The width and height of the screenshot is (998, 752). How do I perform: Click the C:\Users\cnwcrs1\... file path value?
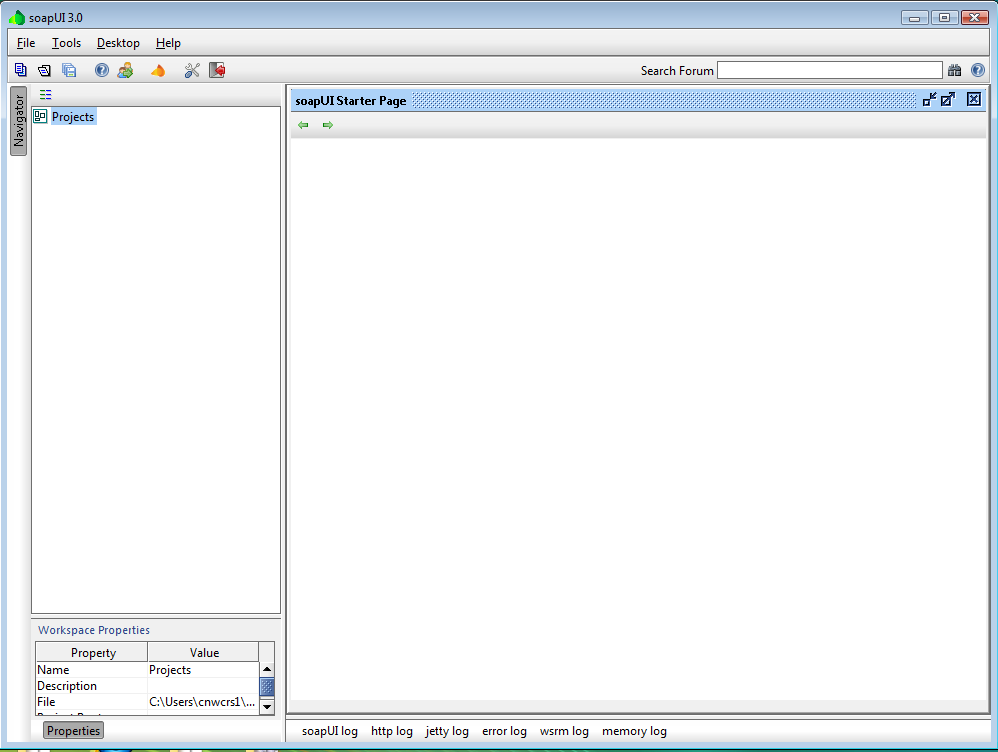click(202, 702)
